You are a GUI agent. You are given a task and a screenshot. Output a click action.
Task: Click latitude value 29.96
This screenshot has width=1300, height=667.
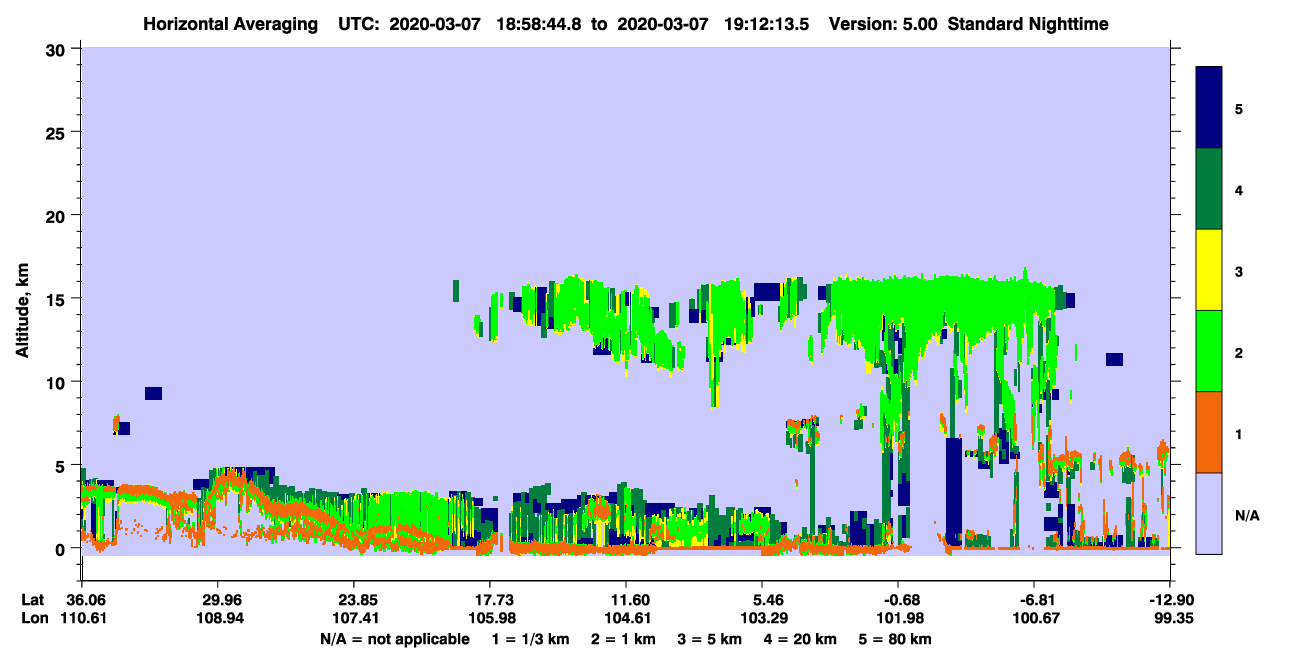[218, 600]
